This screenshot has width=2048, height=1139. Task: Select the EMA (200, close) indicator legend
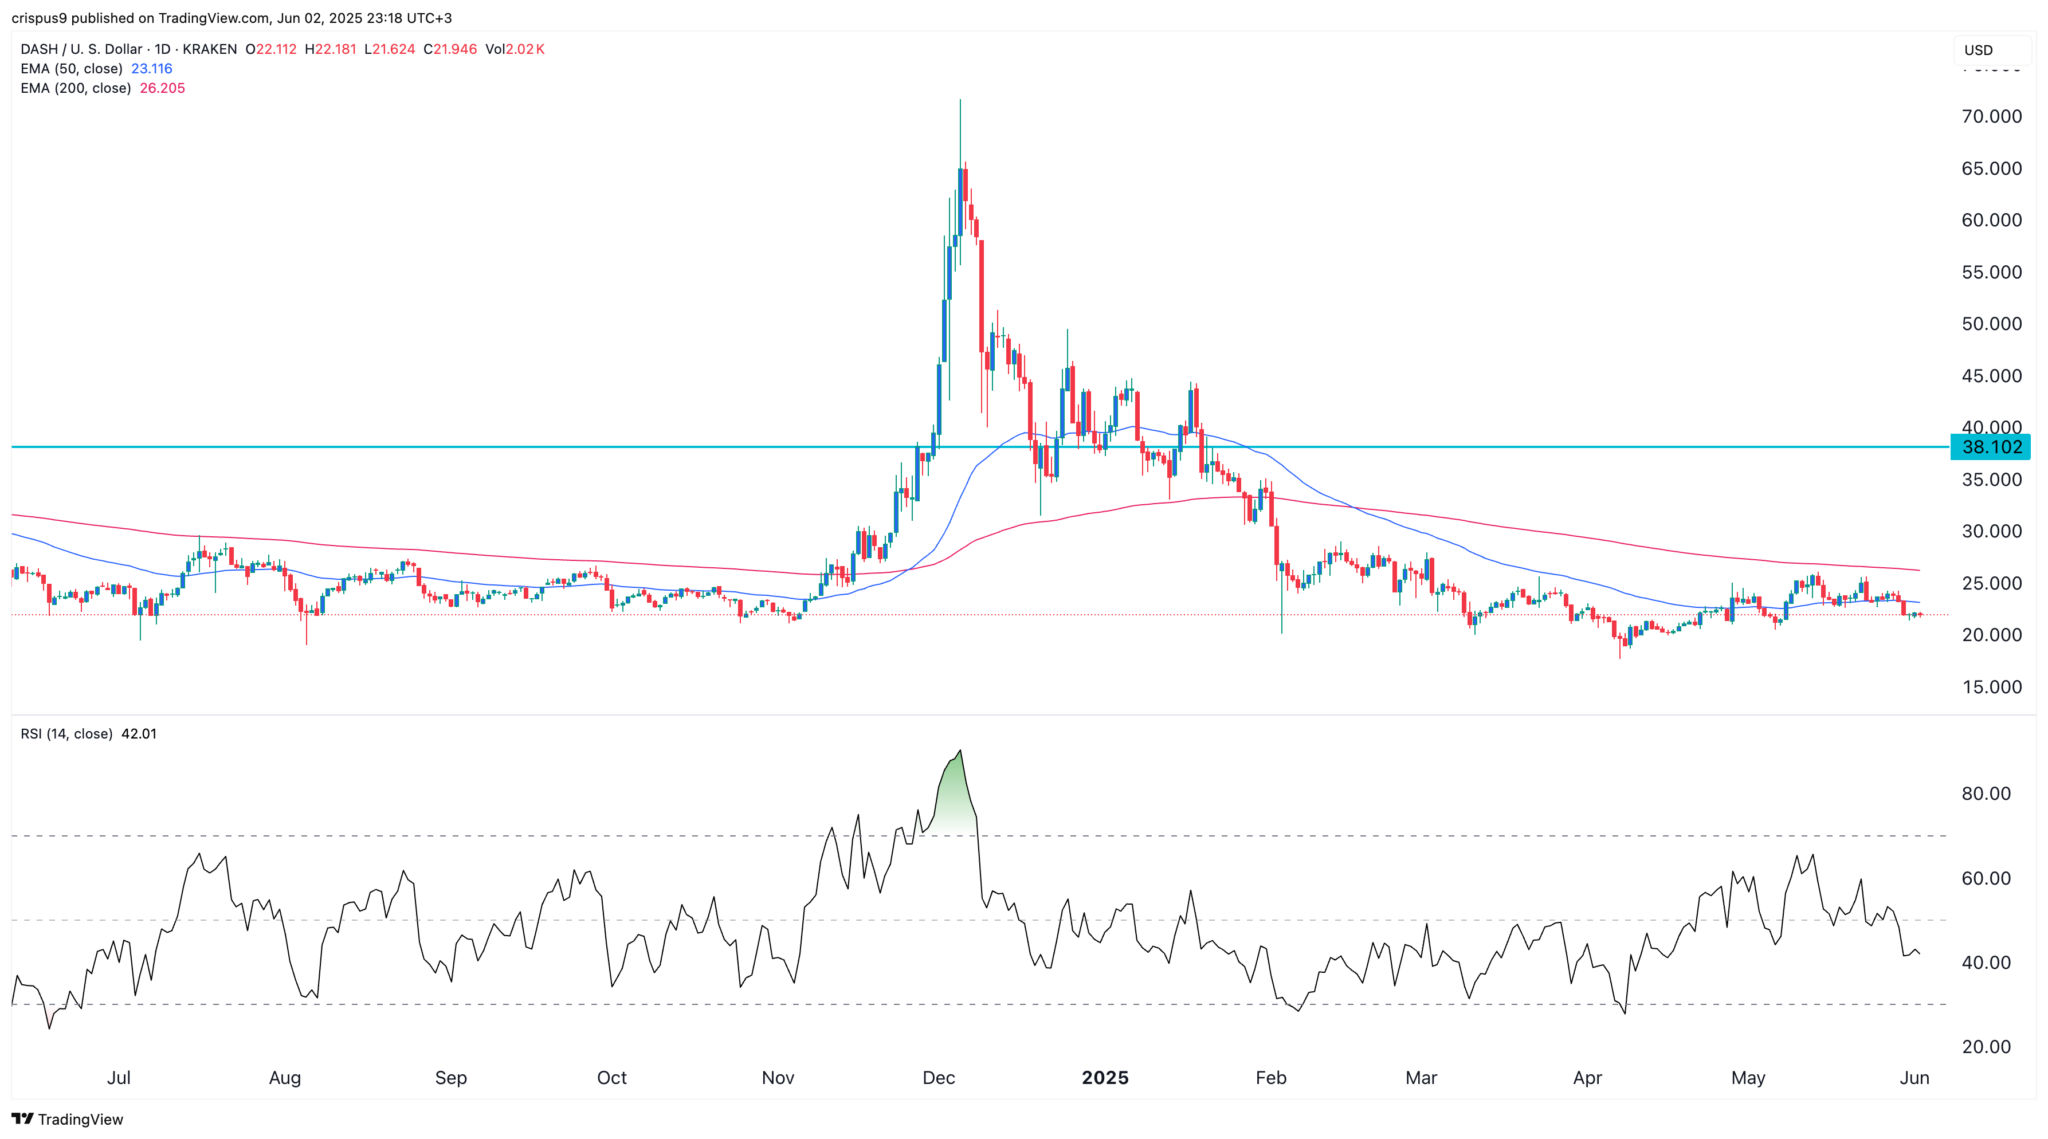click(x=76, y=88)
